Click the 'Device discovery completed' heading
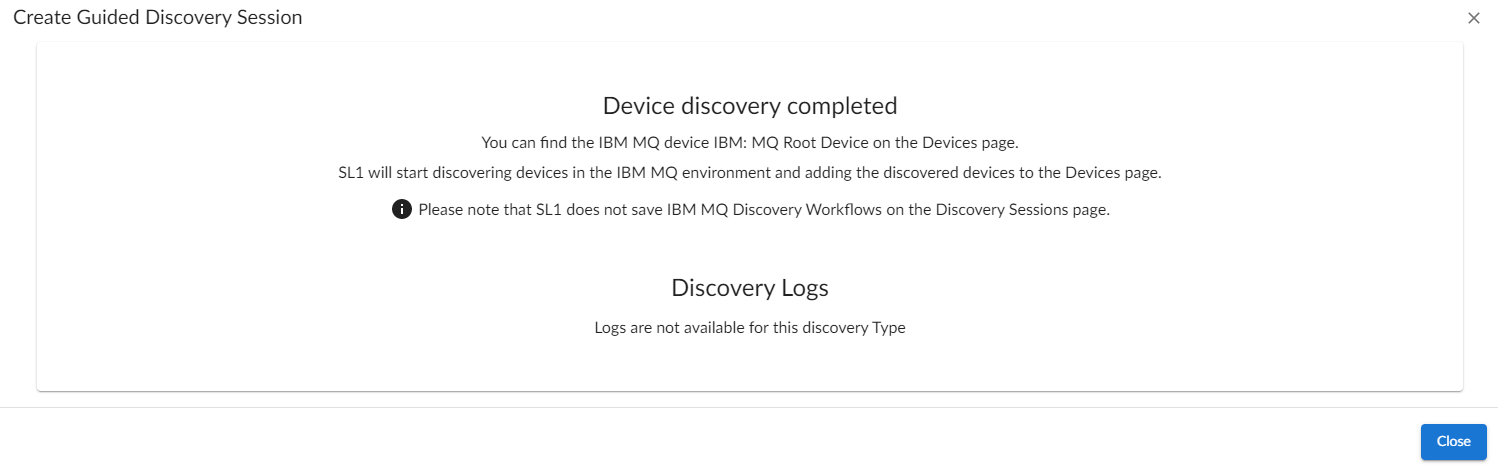The width and height of the screenshot is (1498, 469). coord(749,106)
